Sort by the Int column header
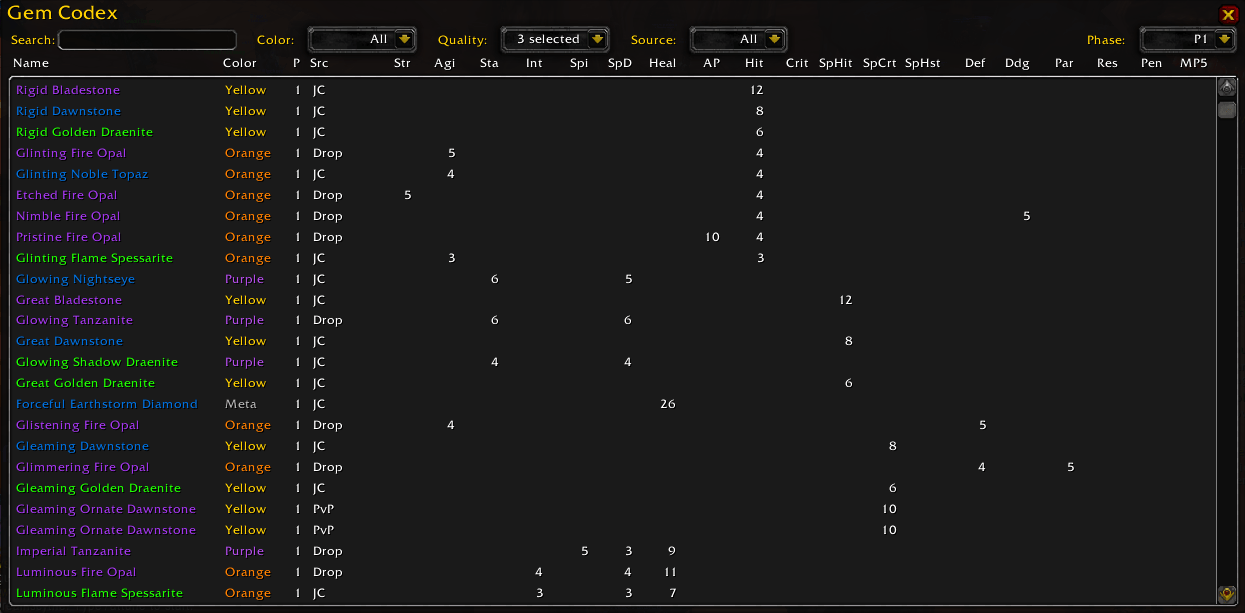This screenshot has height=613, width=1245. click(x=534, y=63)
